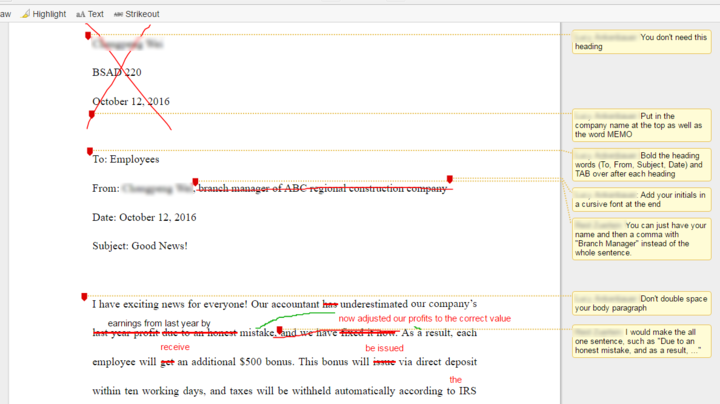
Task: Click the red inserted word 'the'
Action: pyautogui.click(x=456, y=380)
